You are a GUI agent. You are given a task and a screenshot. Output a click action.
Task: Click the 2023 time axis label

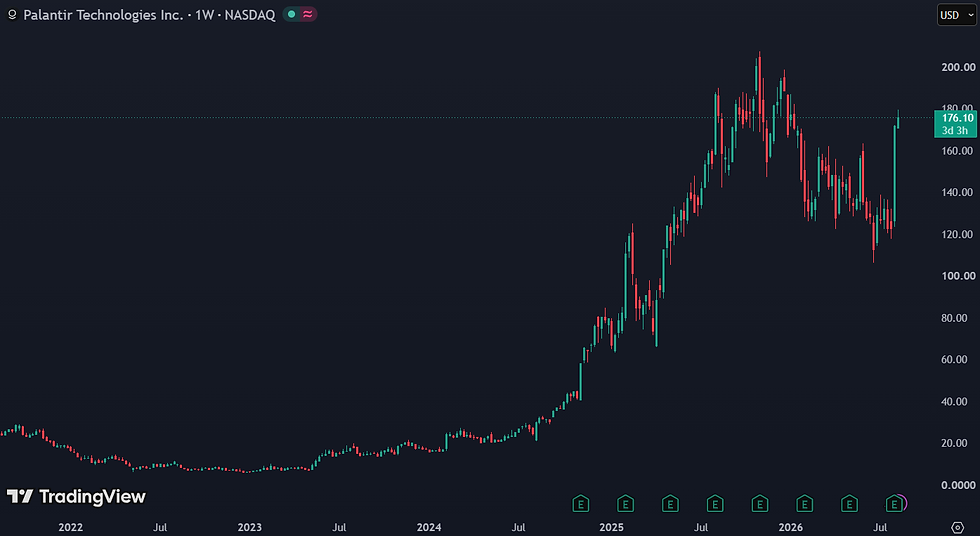pyautogui.click(x=249, y=527)
